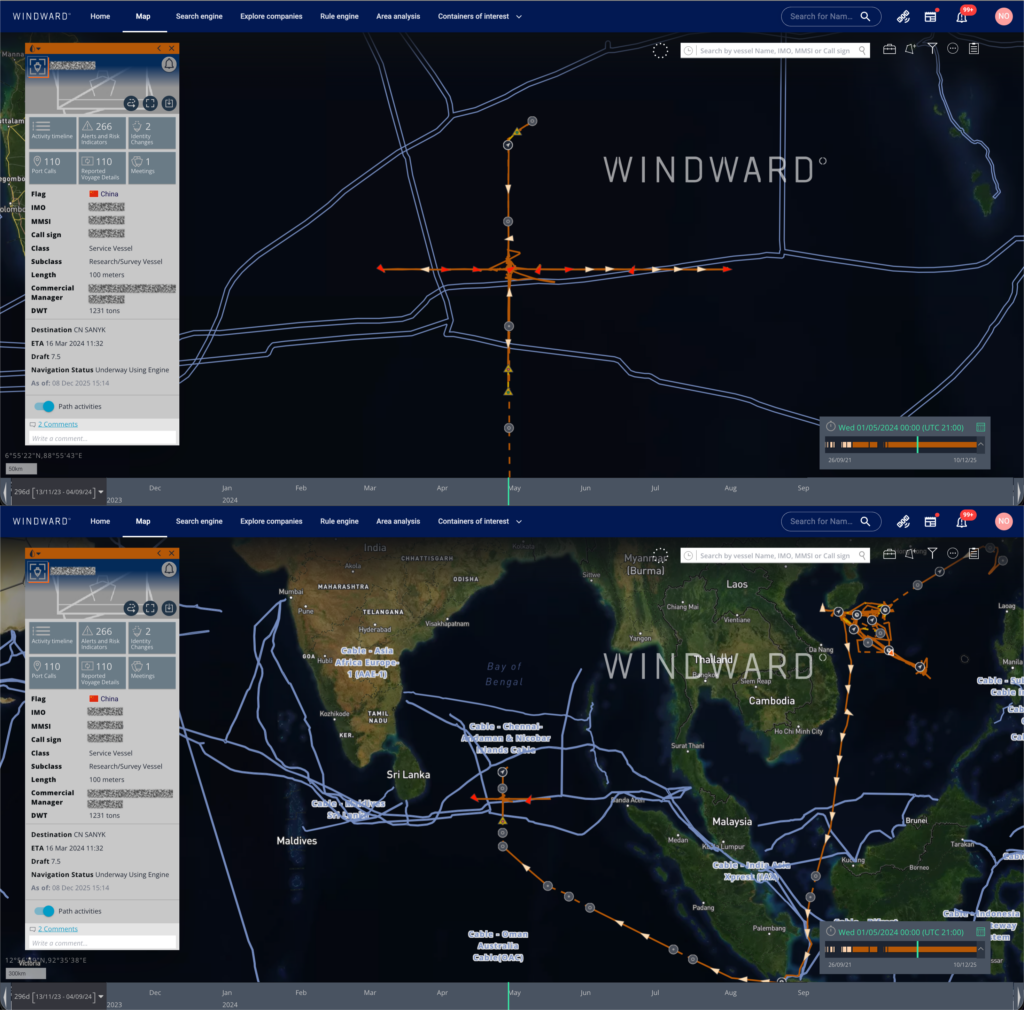
Task: Focus vessel Name, IMO, MMSI search on bottom map
Action: (x=775, y=556)
